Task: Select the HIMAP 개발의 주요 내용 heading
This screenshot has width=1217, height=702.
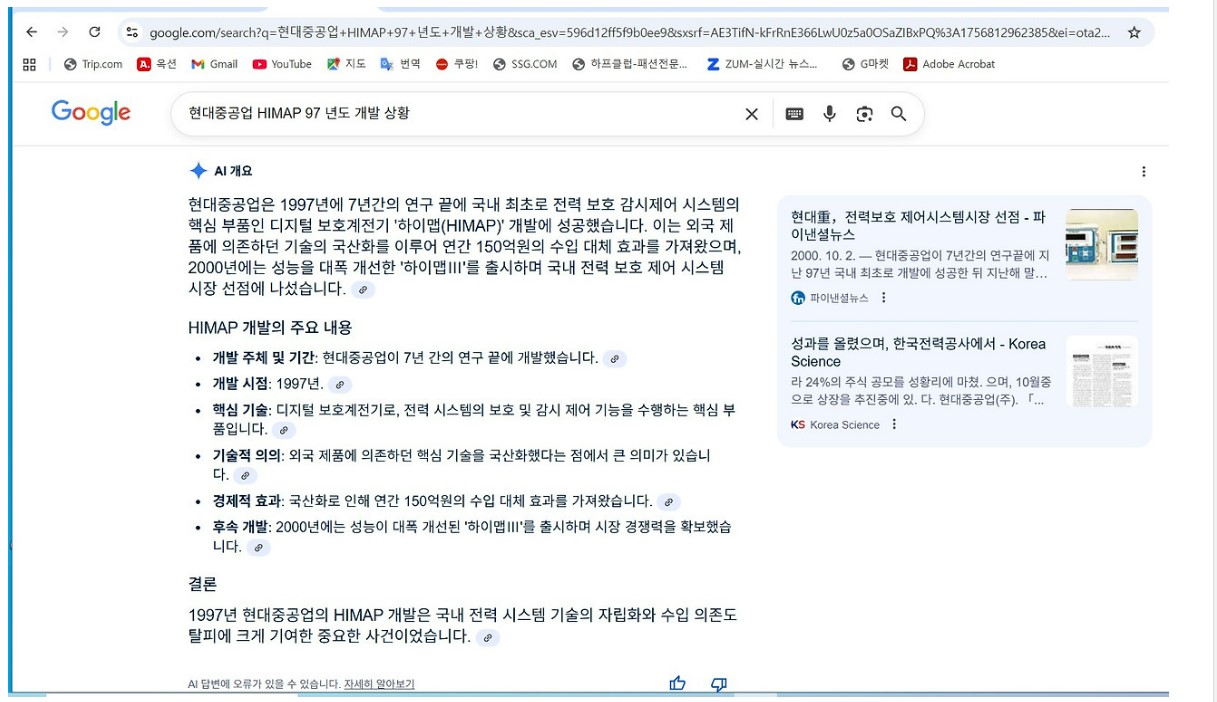Action: pos(270,328)
